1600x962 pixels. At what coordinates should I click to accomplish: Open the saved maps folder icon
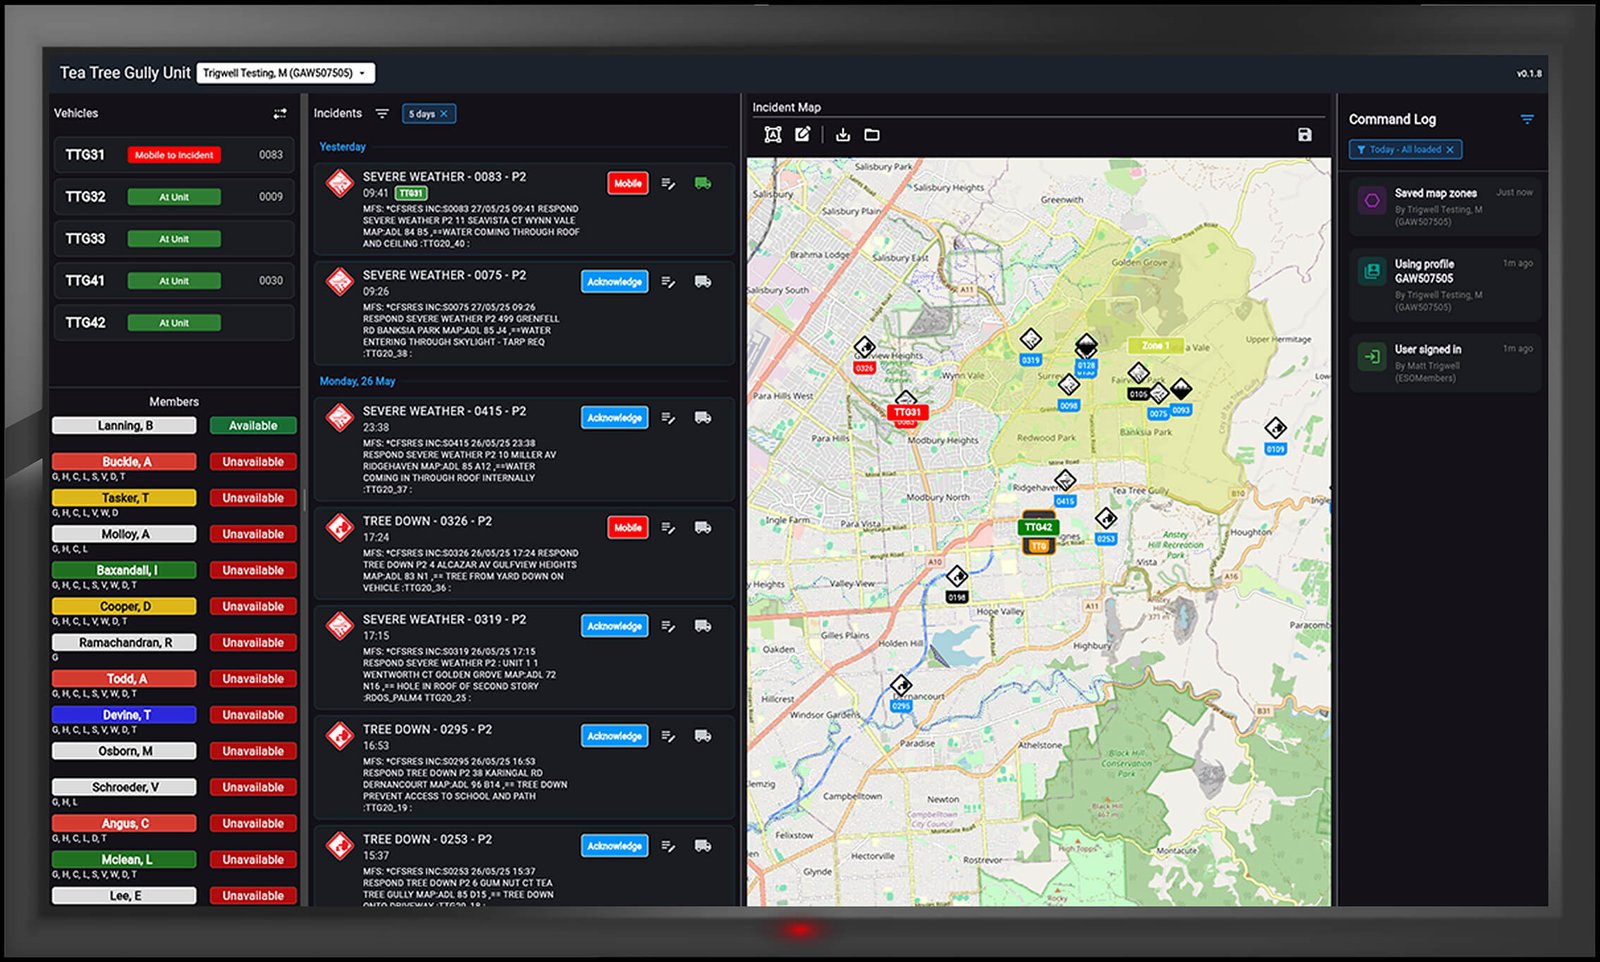pos(871,133)
